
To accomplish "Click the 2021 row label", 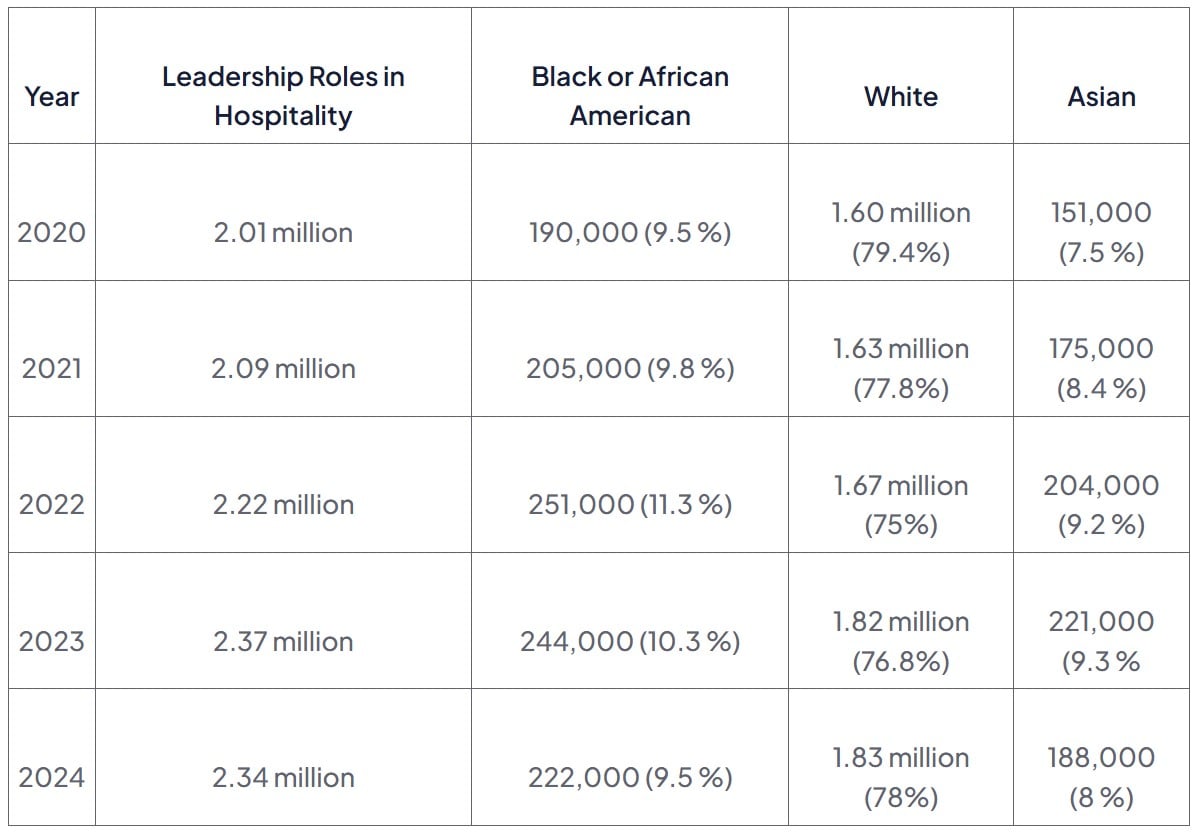I will coord(52,368).
